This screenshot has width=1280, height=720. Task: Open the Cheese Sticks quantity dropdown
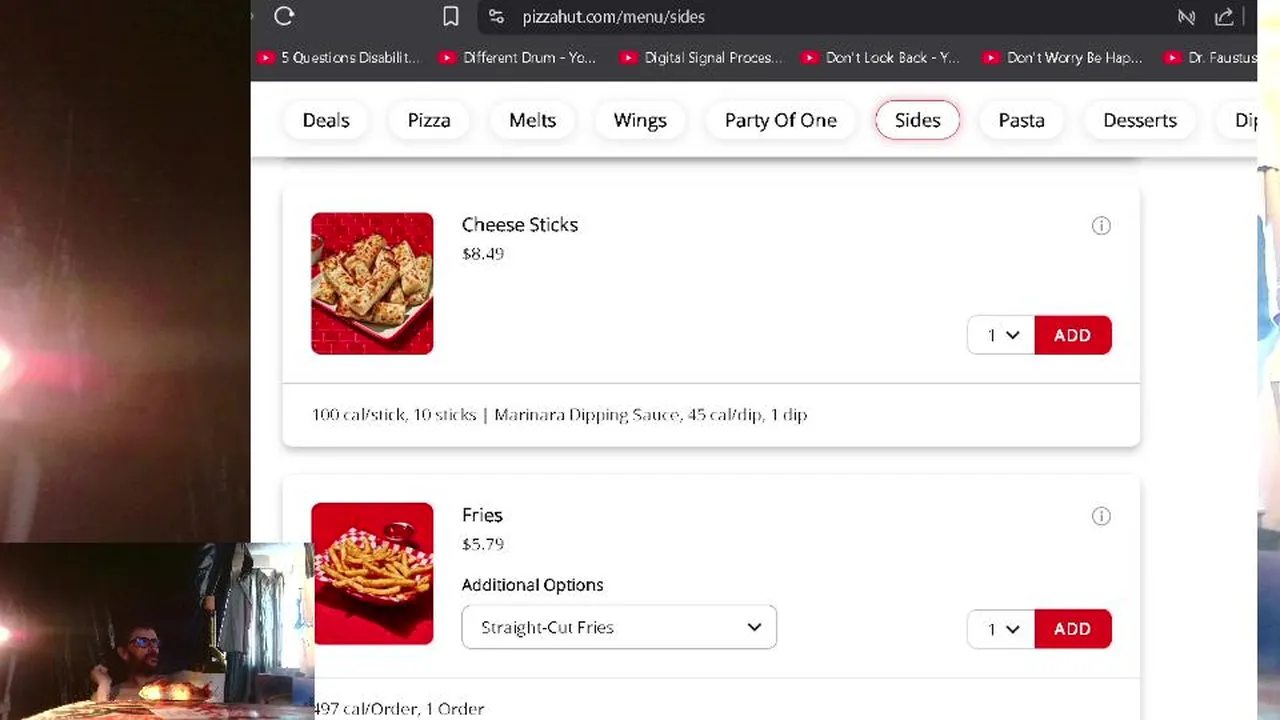click(1001, 335)
